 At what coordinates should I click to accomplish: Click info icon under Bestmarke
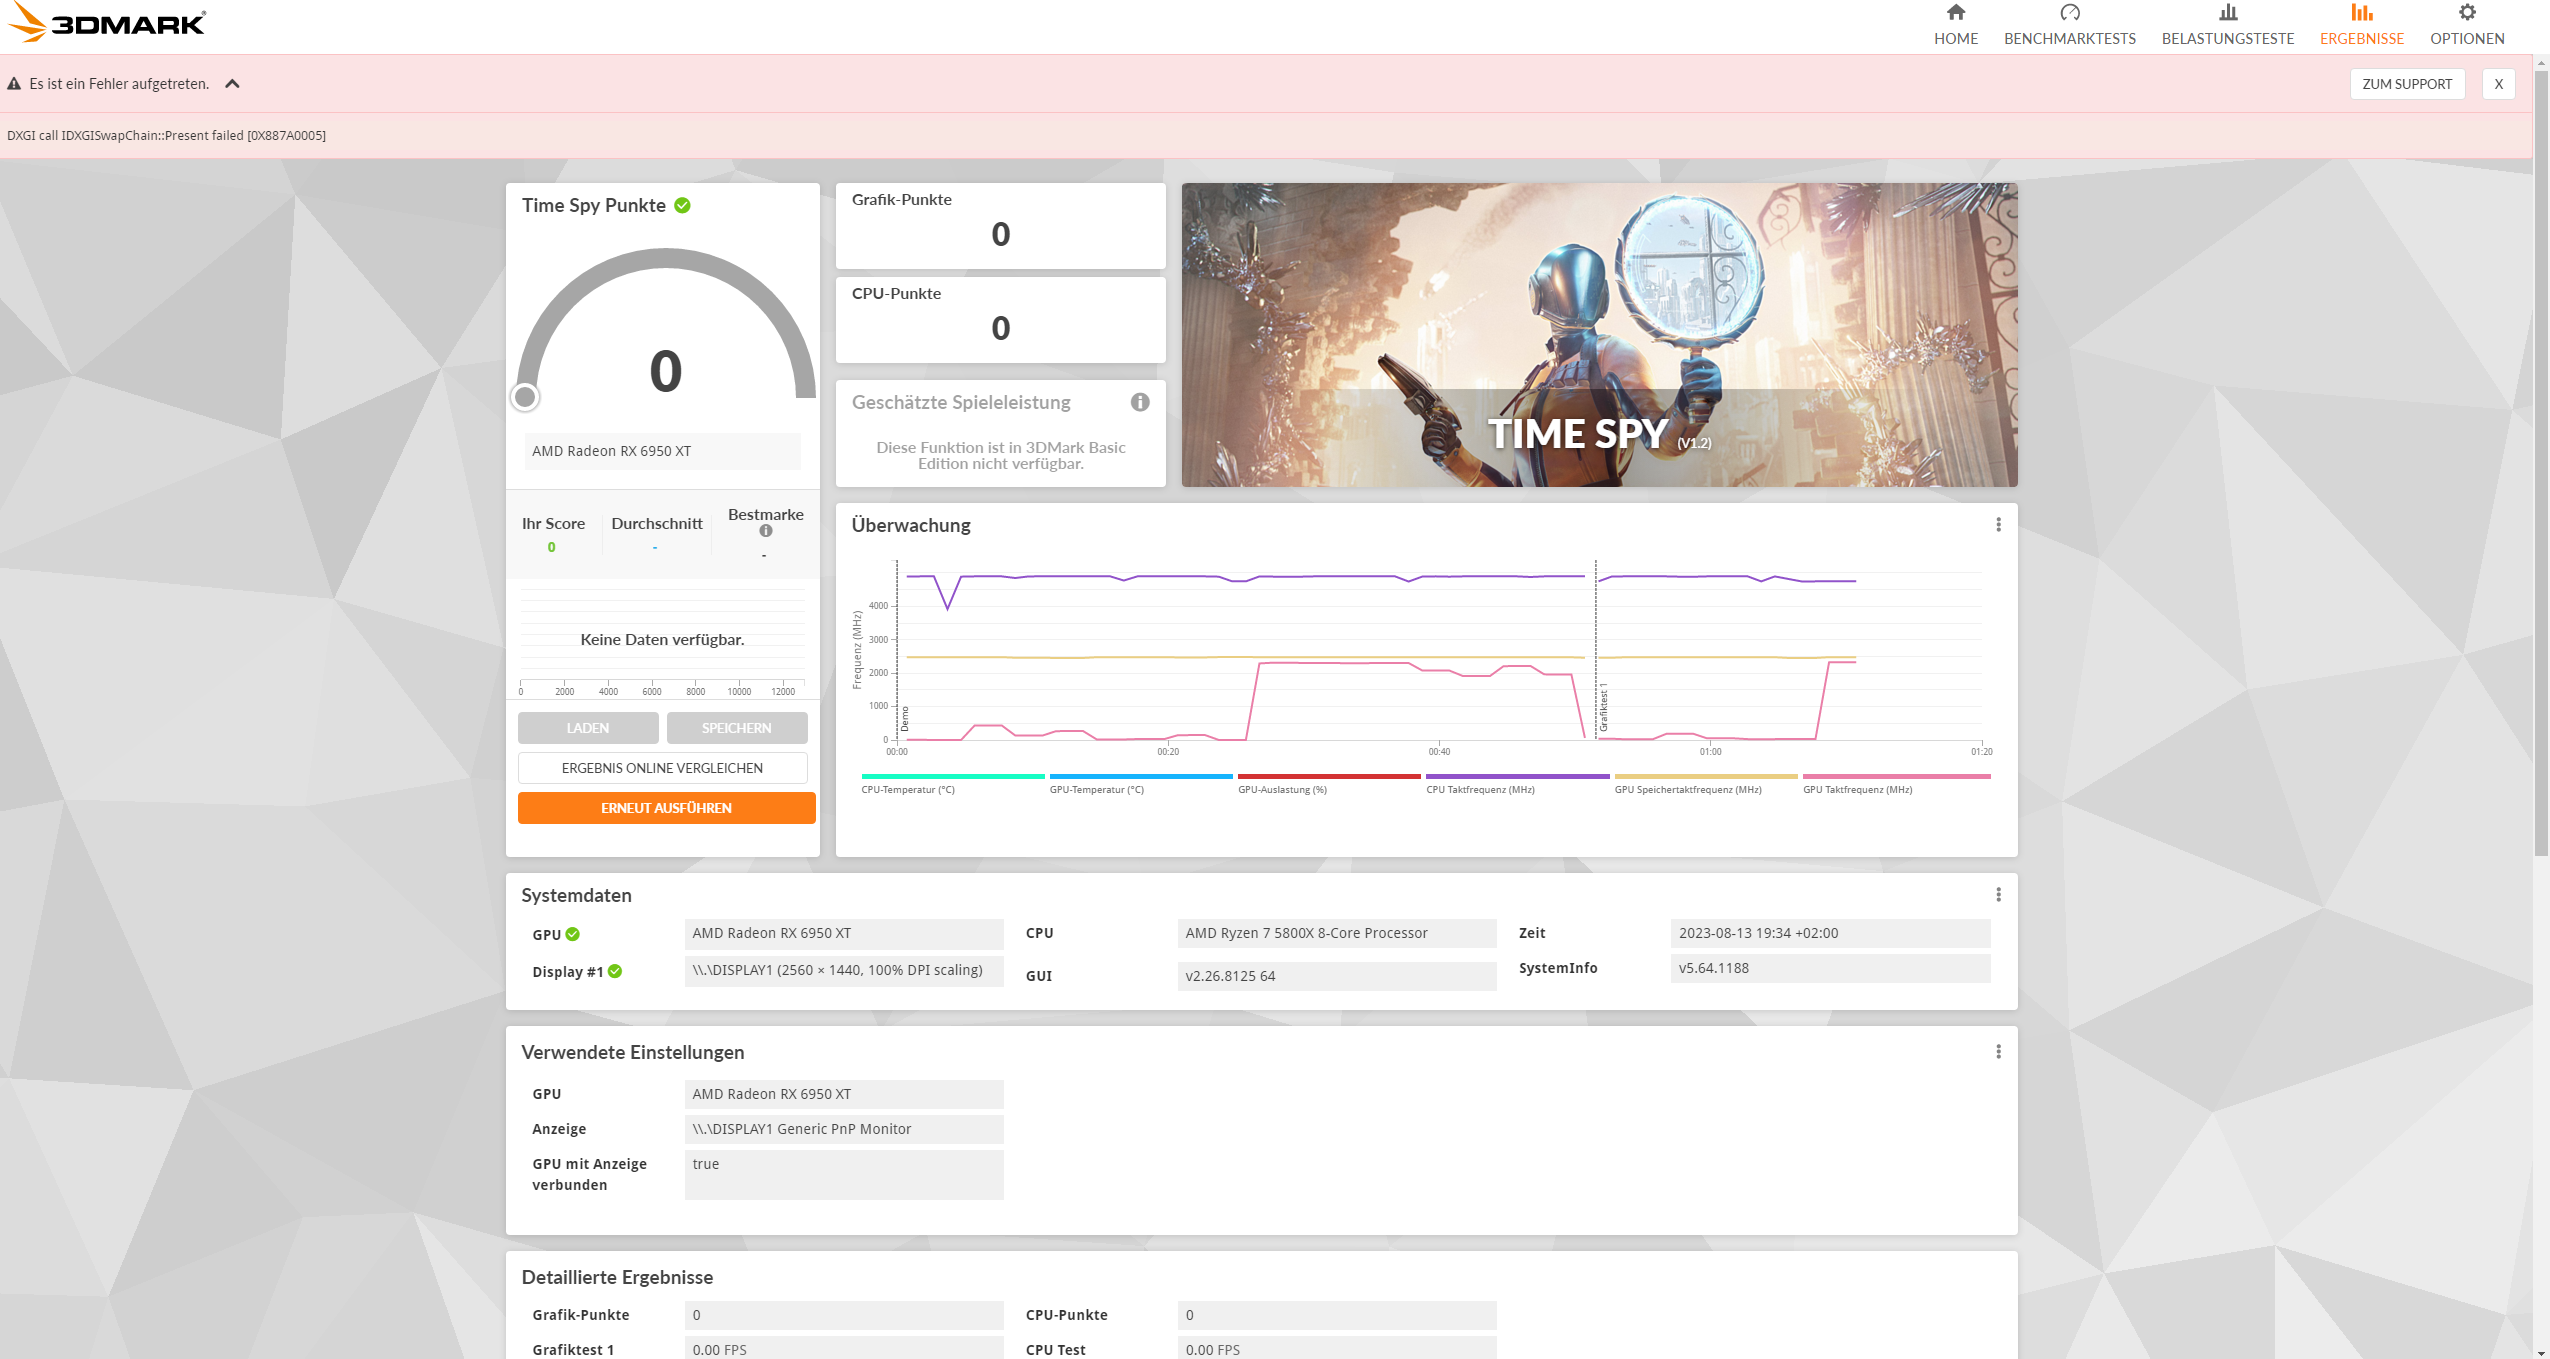click(765, 531)
